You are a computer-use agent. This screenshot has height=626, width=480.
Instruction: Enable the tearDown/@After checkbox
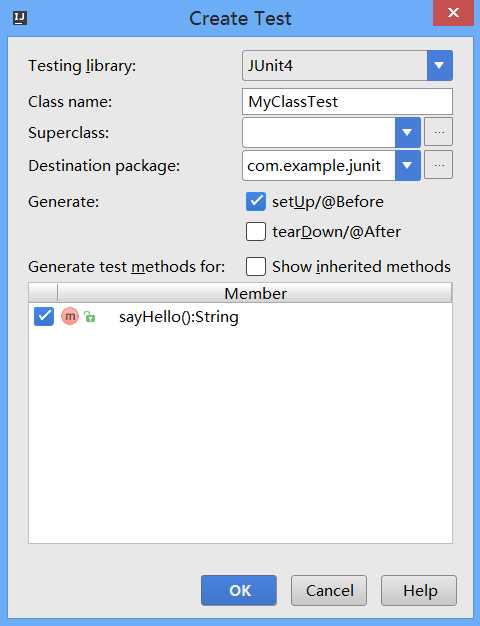tap(256, 232)
